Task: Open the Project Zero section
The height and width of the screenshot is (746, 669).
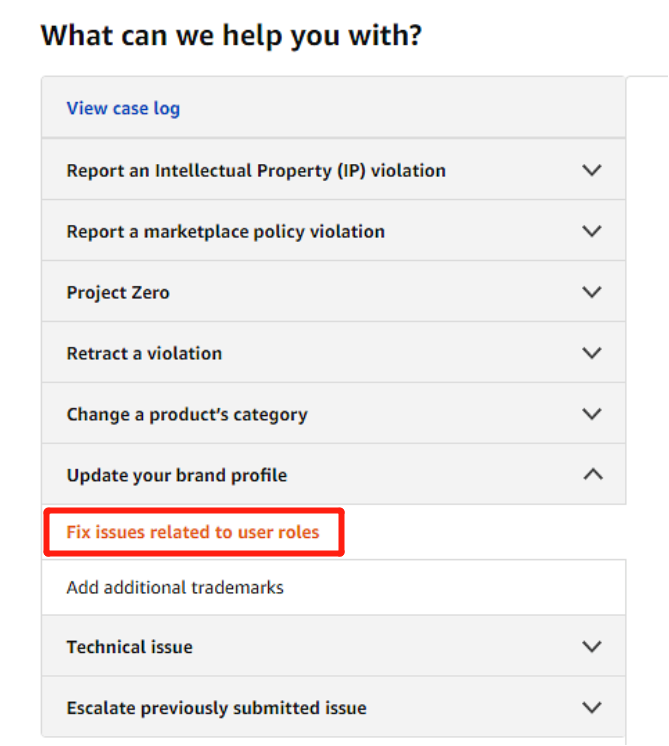Action: tap(334, 292)
